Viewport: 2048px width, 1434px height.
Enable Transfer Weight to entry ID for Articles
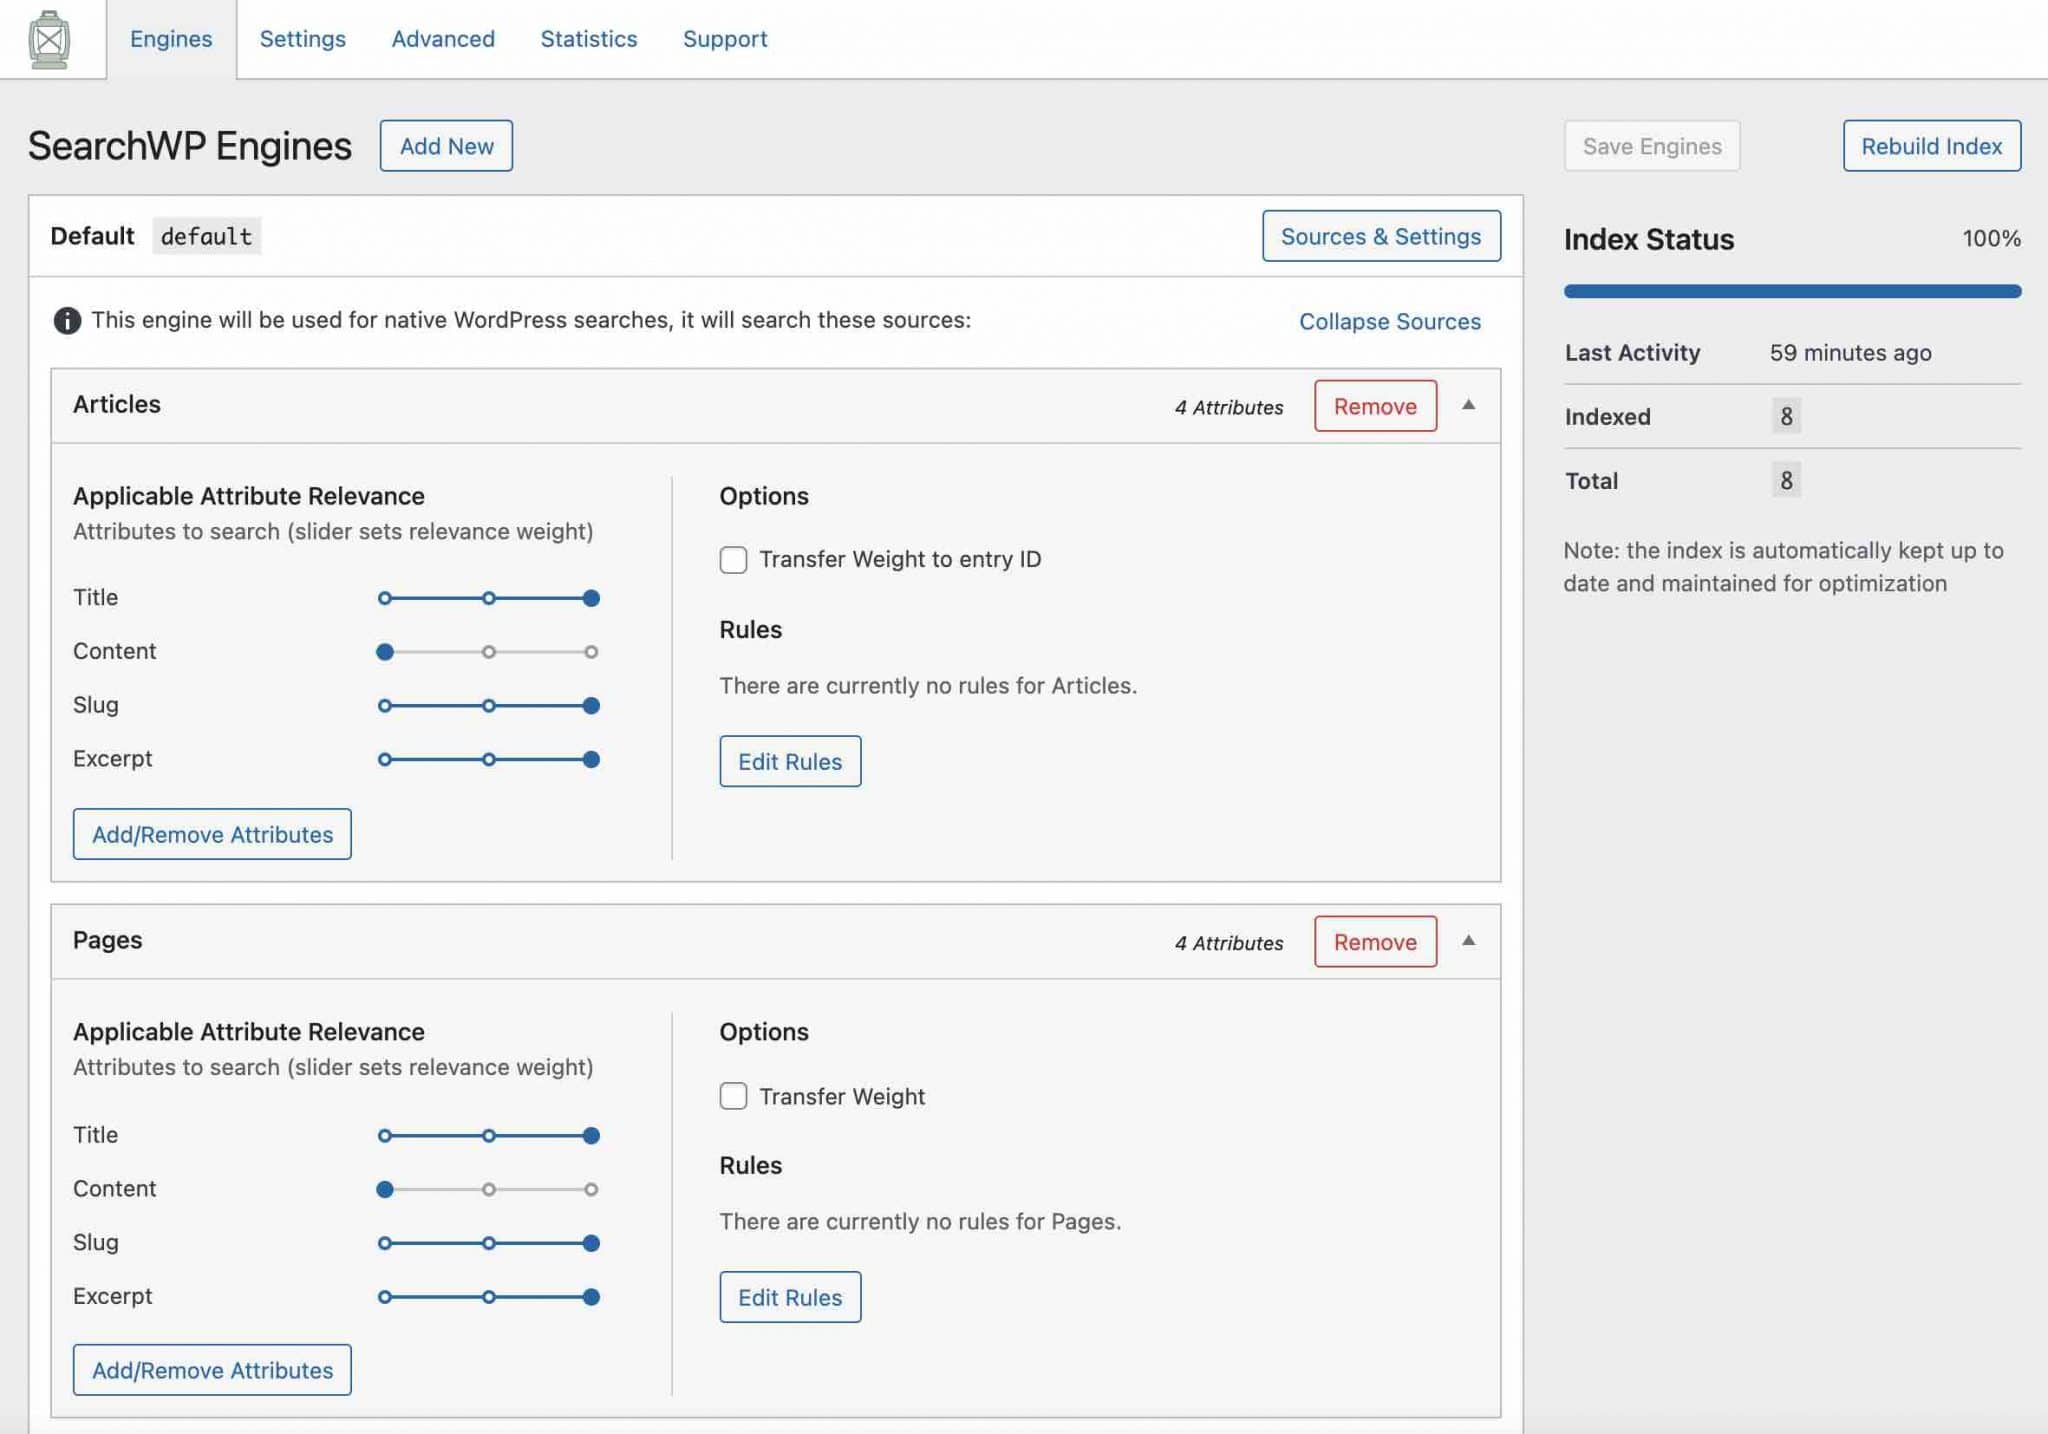coord(733,560)
